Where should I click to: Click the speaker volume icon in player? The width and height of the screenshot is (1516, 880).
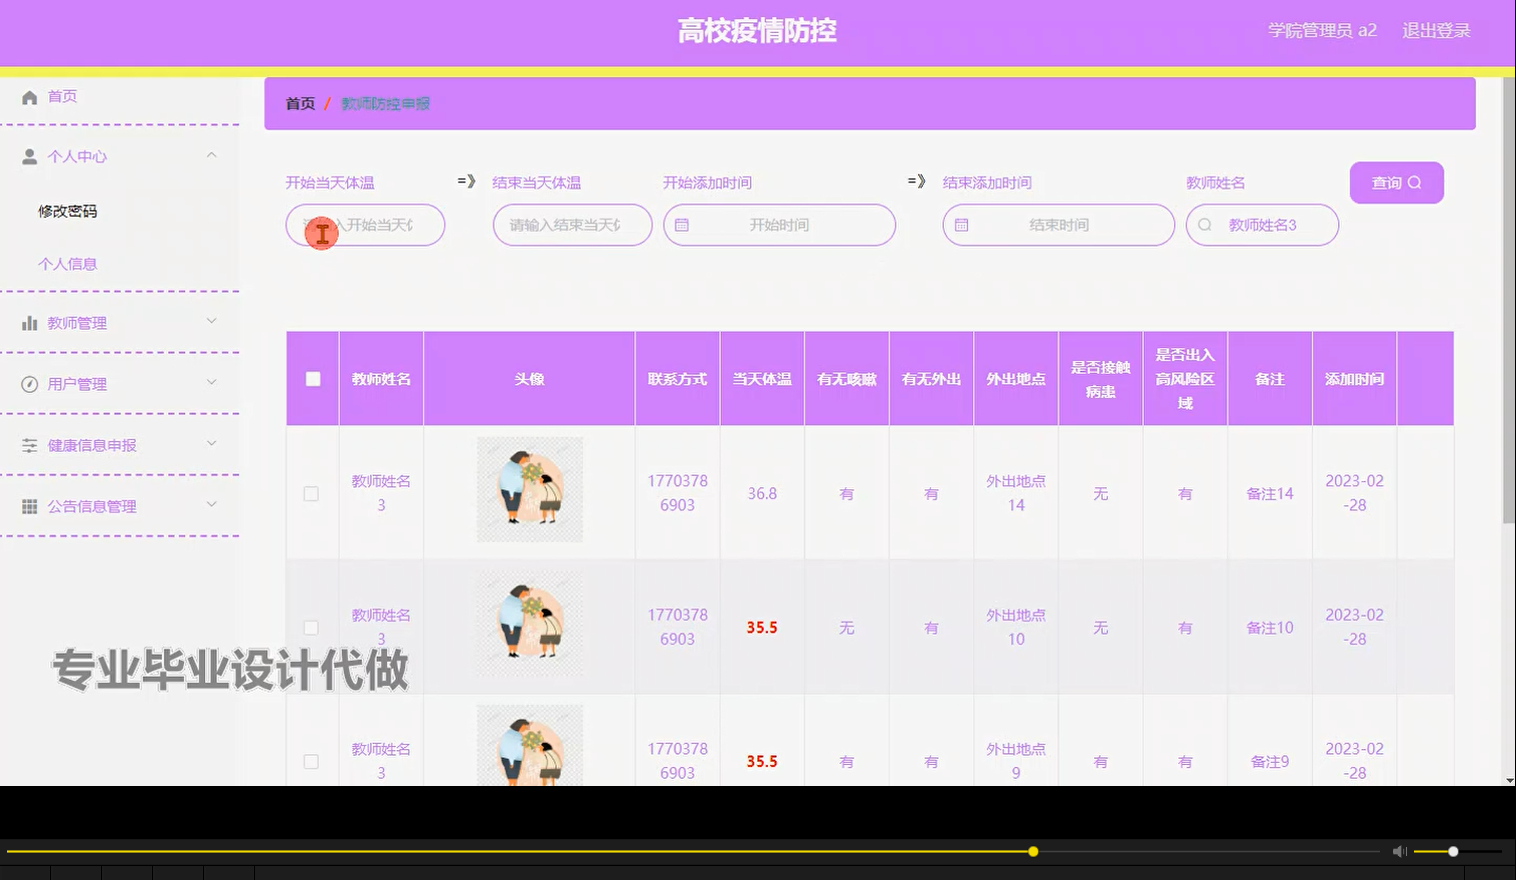pos(1400,851)
